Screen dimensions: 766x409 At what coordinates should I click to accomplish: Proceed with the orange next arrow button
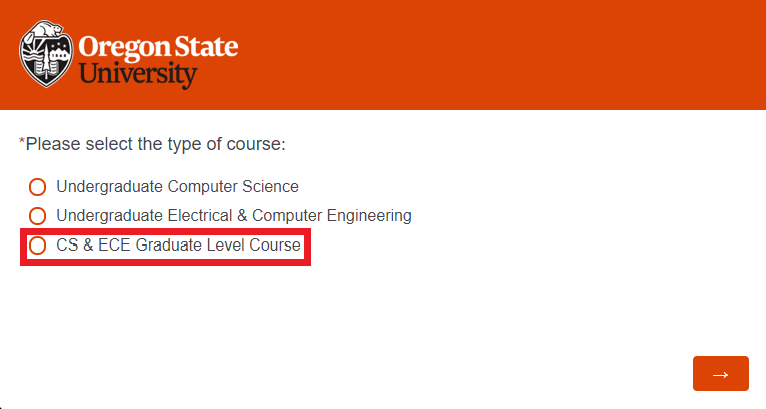coord(720,374)
